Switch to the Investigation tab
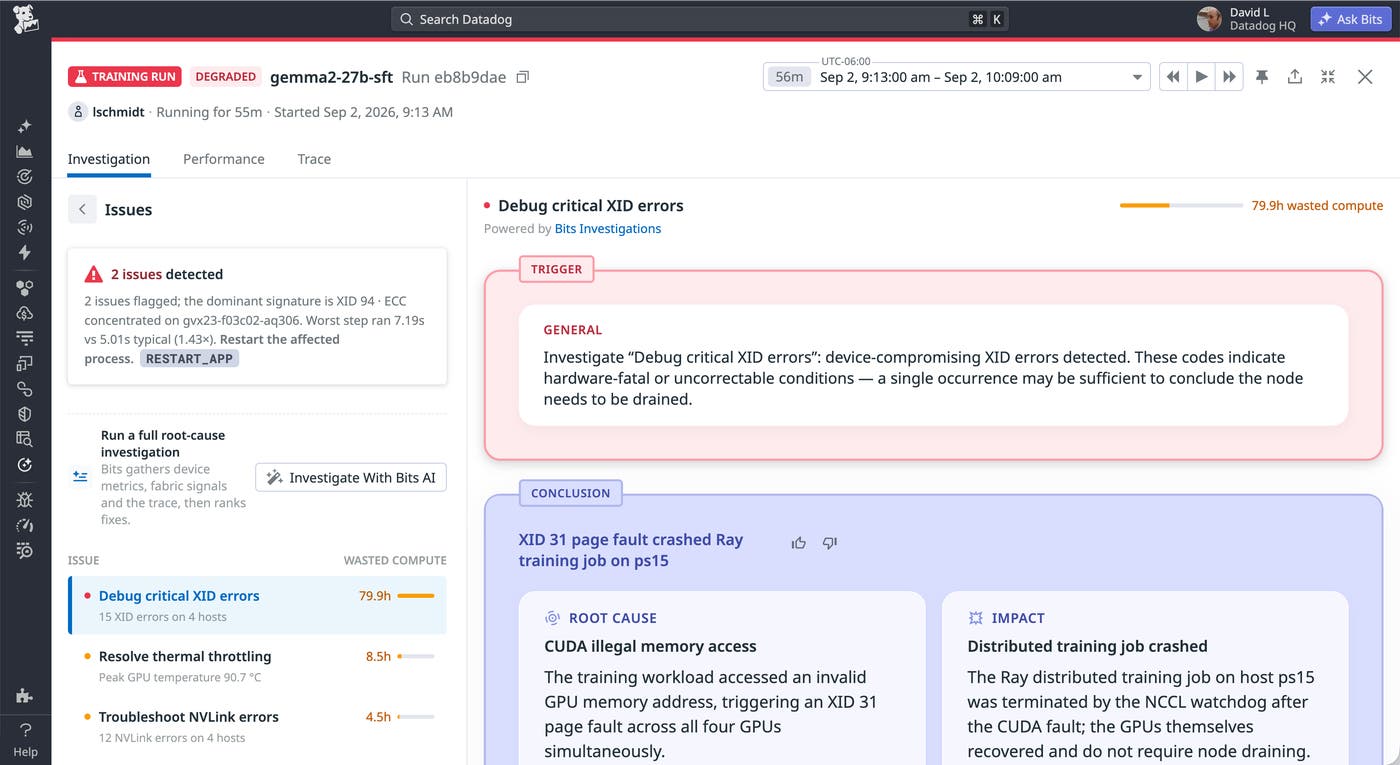Screen dimensions: 1400x765 click(109, 159)
